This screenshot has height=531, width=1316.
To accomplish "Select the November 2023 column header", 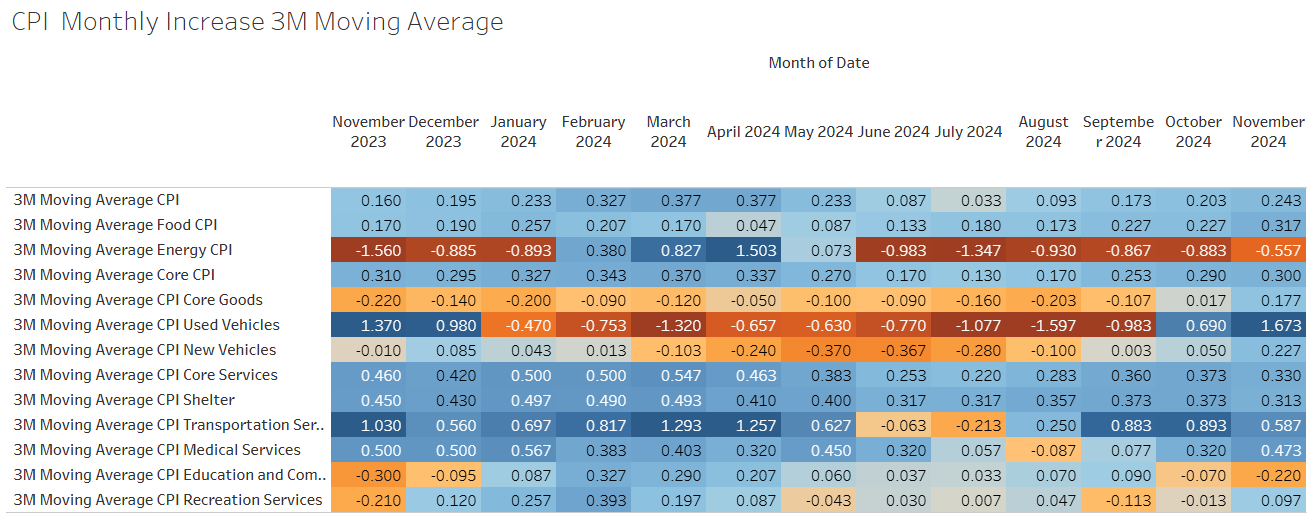I will tap(368, 131).
